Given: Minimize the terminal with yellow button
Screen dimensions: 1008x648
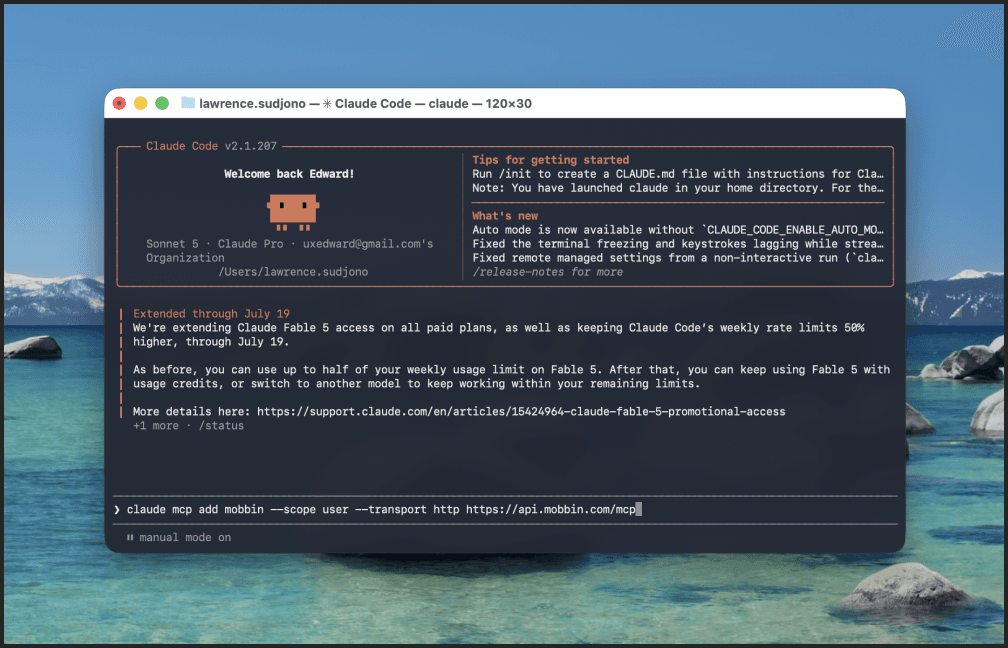Looking at the screenshot, I should (x=141, y=104).
